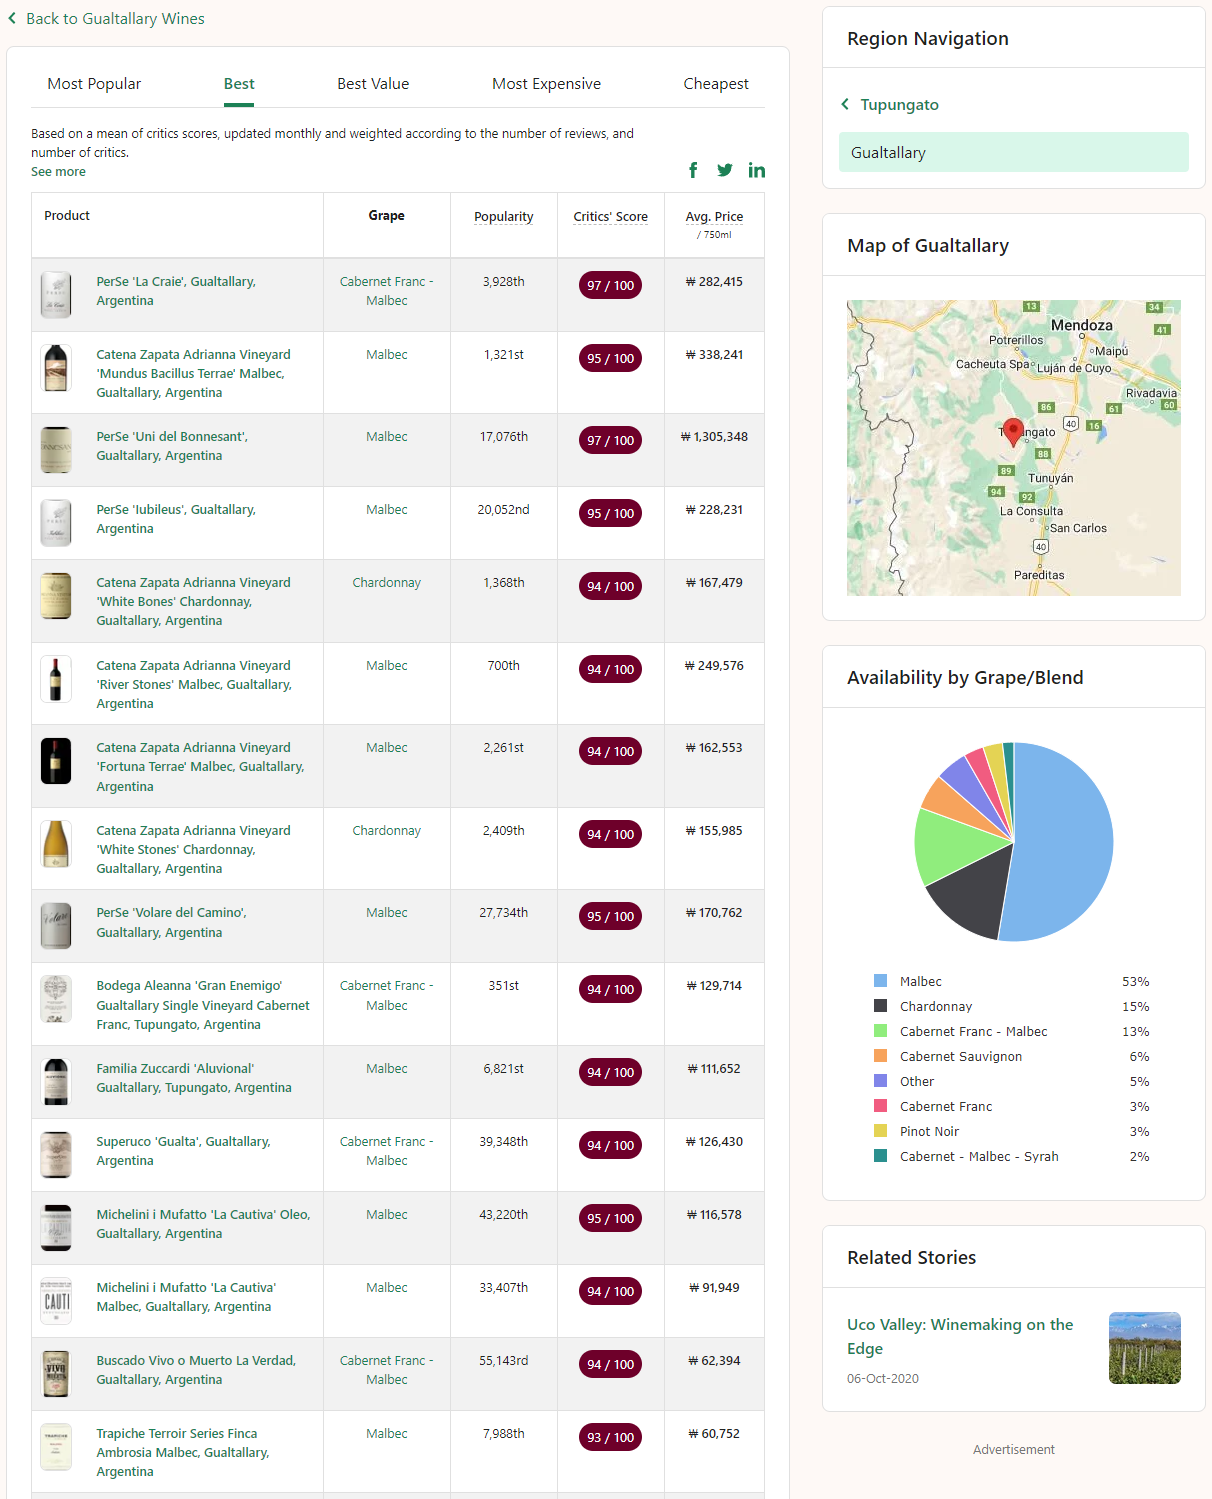Share page on Twitter icon
1212x1499 pixels.
coord(725,170)
